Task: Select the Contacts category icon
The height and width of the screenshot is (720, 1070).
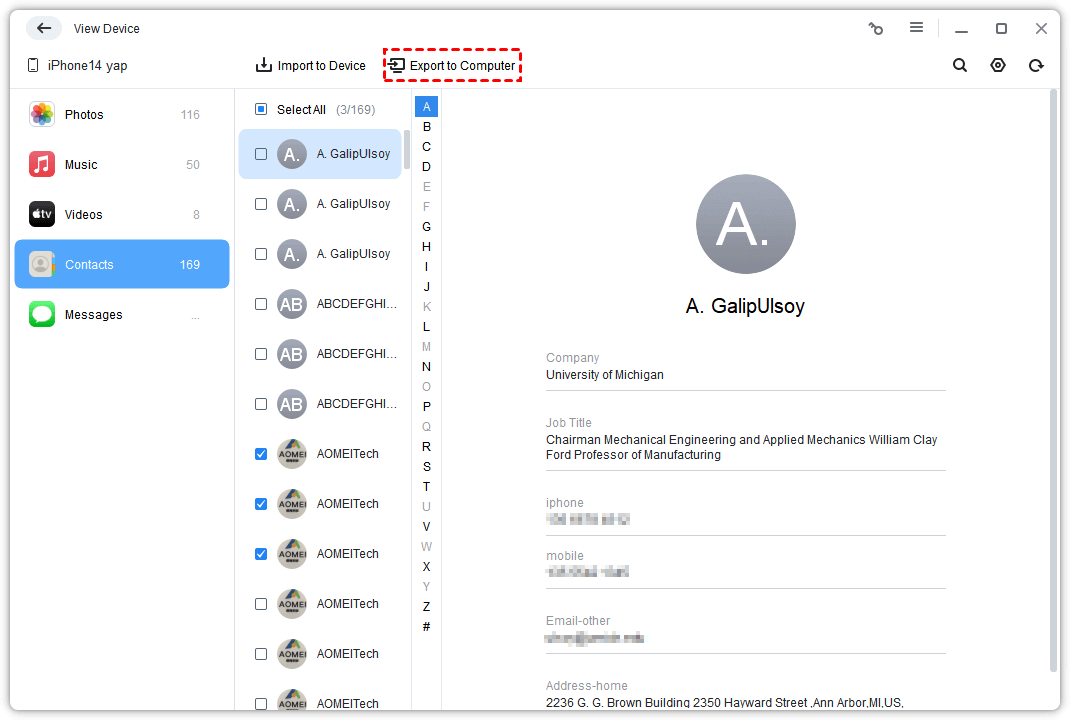Action: pos(40,264)
